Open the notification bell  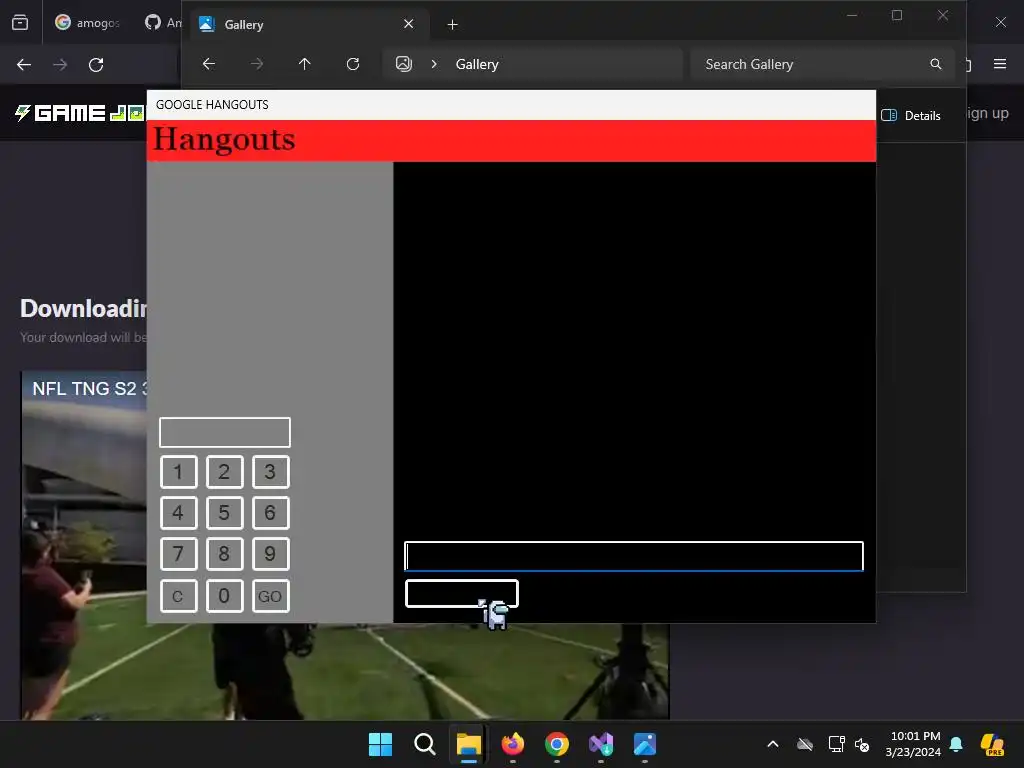[956, 744]
